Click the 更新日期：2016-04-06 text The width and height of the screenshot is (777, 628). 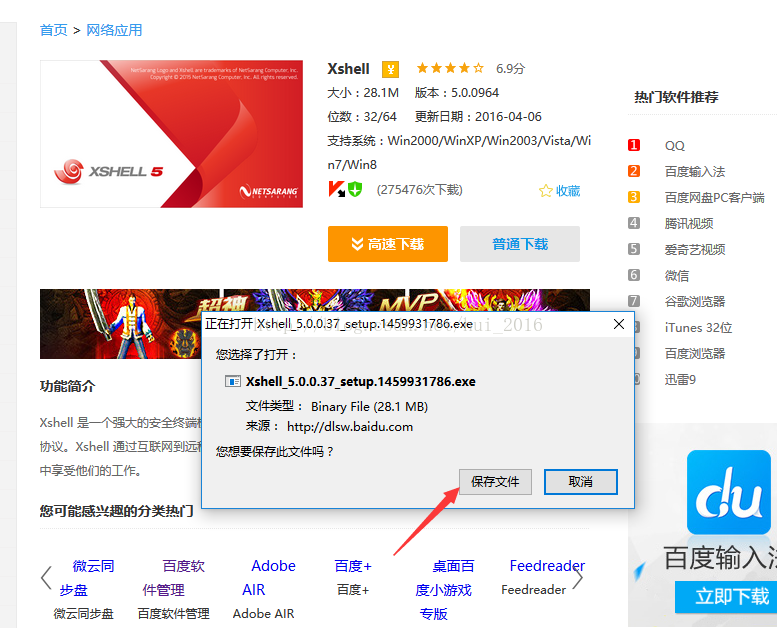click(478, 117)
